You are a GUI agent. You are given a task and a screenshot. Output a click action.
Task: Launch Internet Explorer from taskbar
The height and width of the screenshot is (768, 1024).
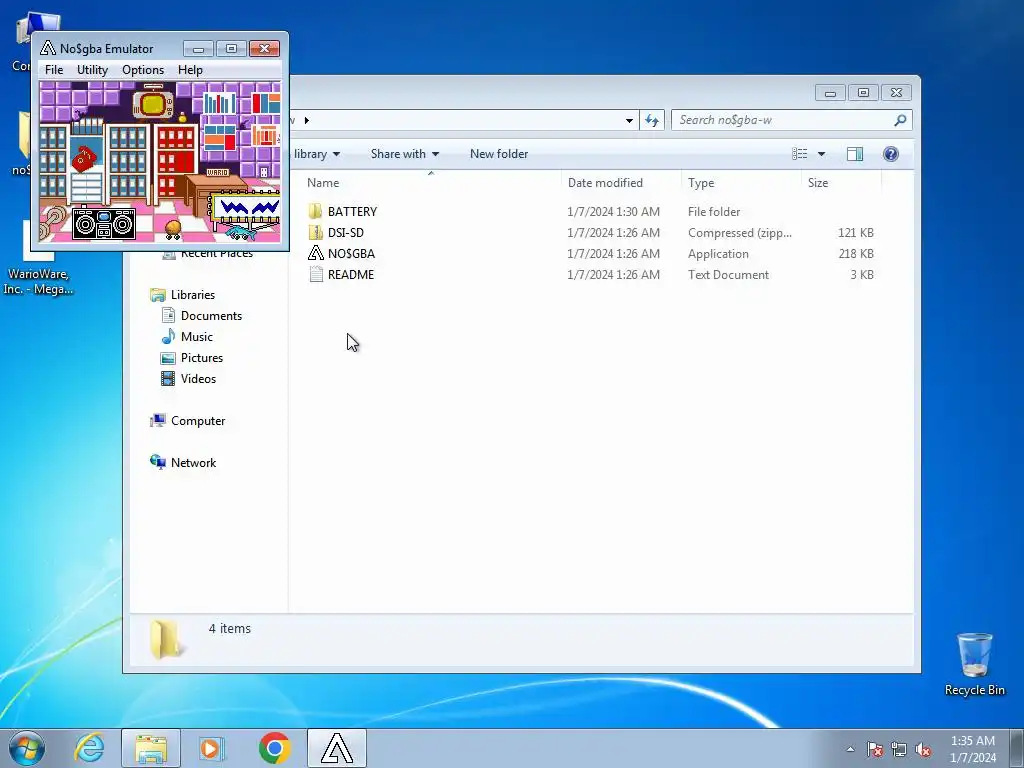click(x=89, y=748)
